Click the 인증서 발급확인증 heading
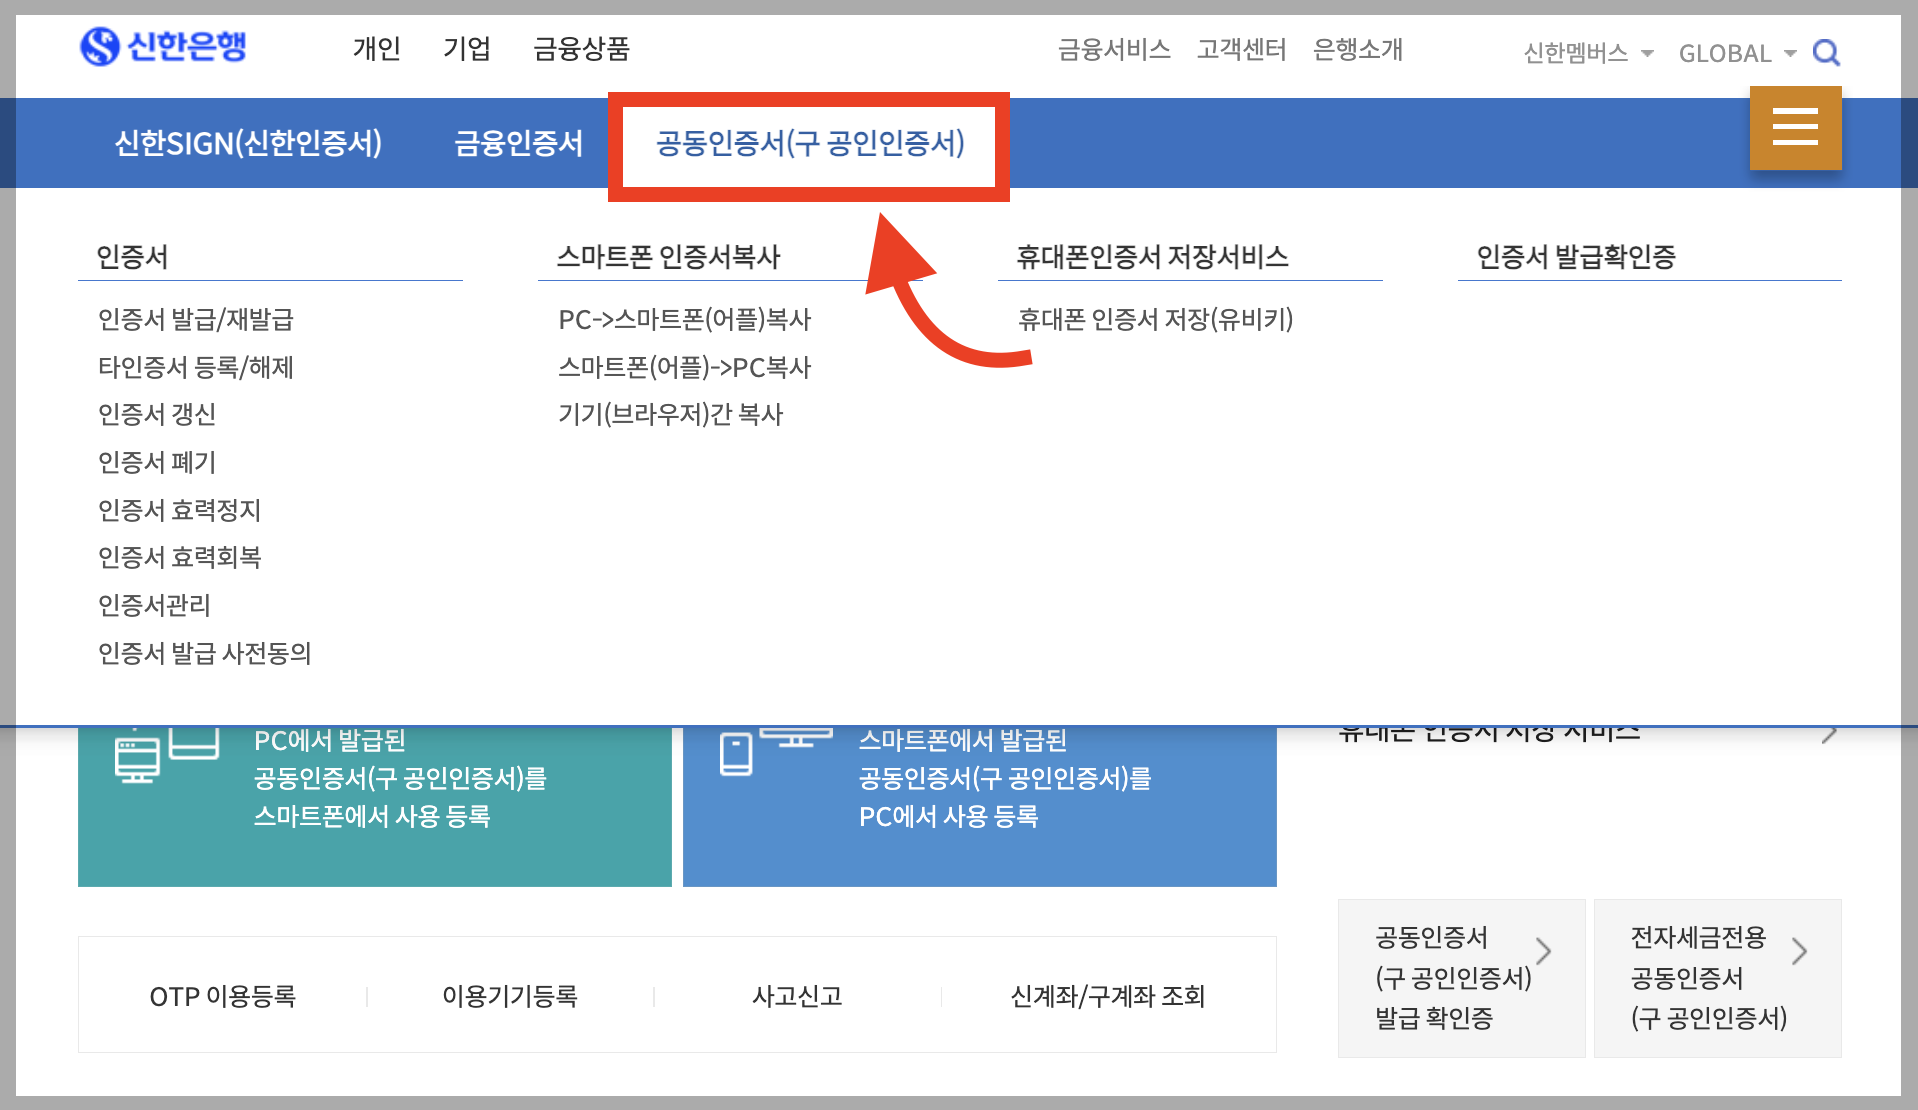1918x1110 pixels. [x=1576, y=257]
